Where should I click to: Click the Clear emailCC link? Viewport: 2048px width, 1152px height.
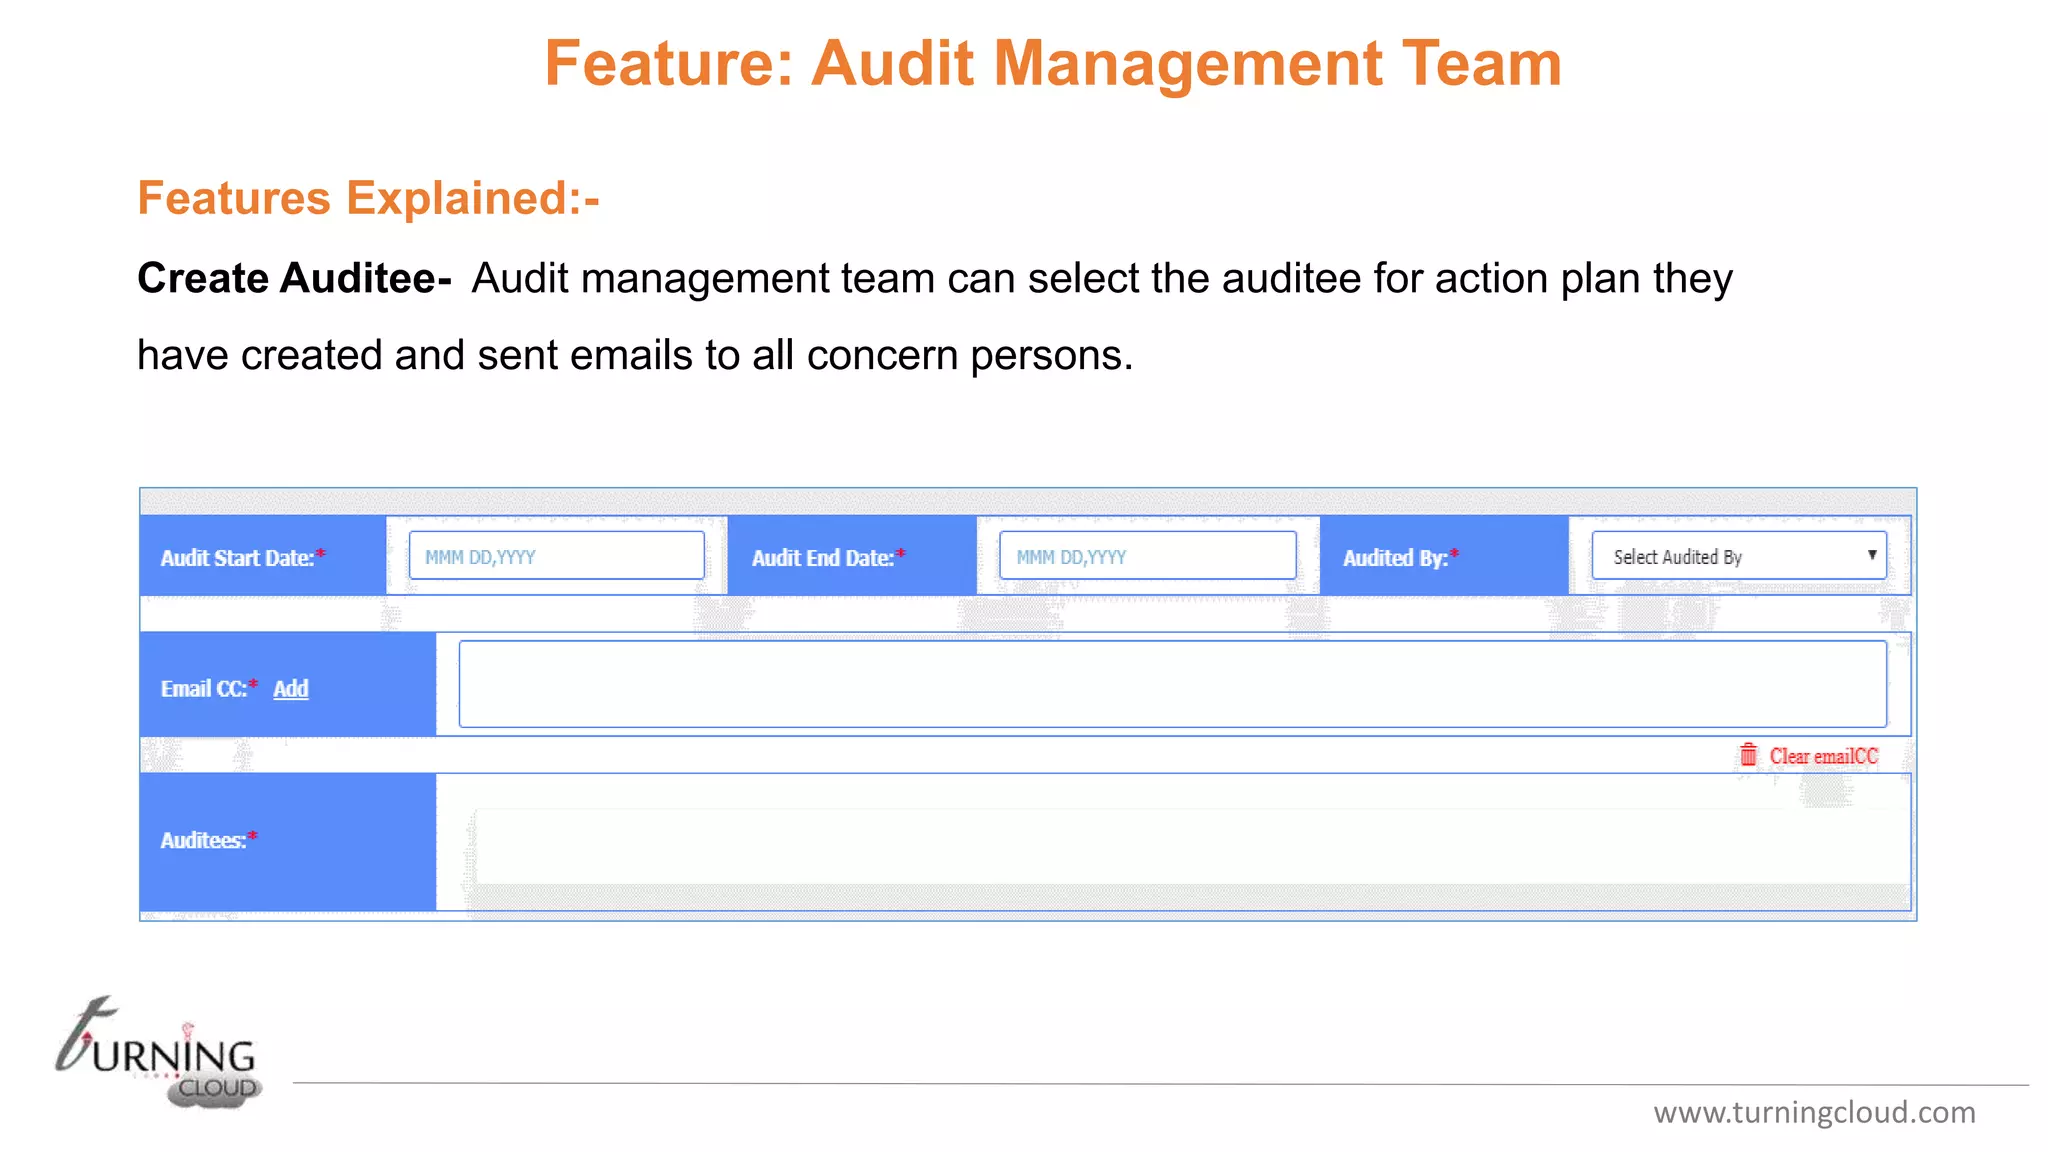pos(1824,756)
